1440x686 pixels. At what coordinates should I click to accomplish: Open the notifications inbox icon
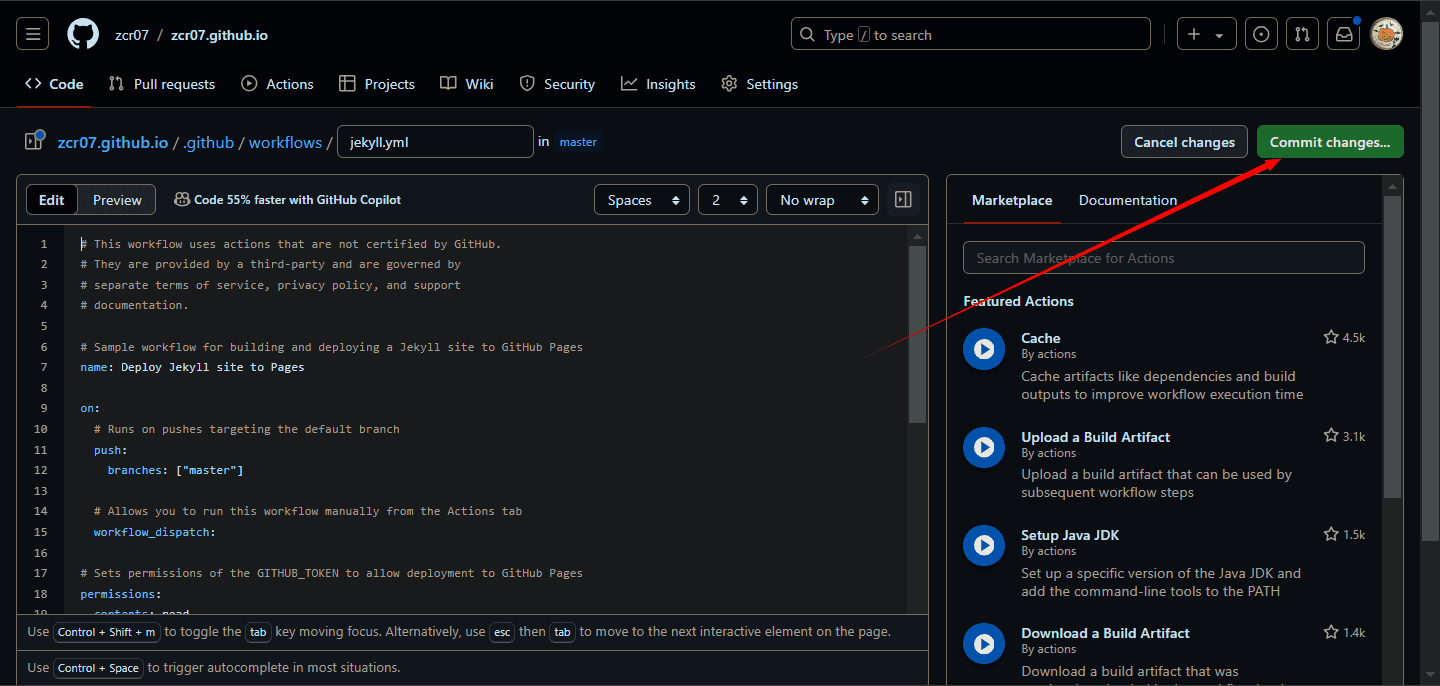click(1343, 34)
